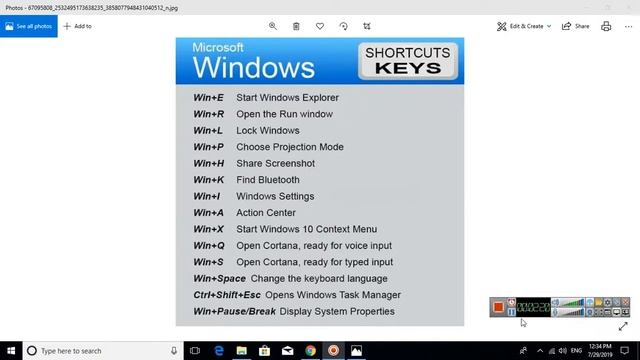The height and width of the screenshot is (360, 640).
Task: Click the recorder elapsed time display
Action: point(533,307)
